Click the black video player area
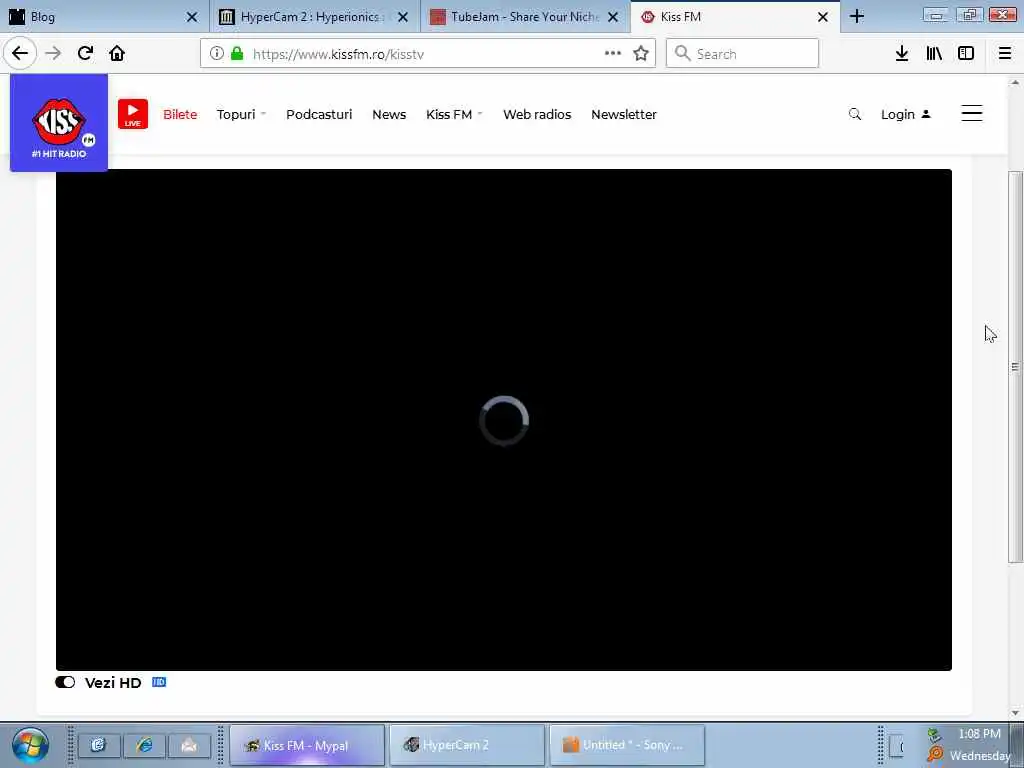The width and height of the screenshot is (1024, 768). [504, 419]
